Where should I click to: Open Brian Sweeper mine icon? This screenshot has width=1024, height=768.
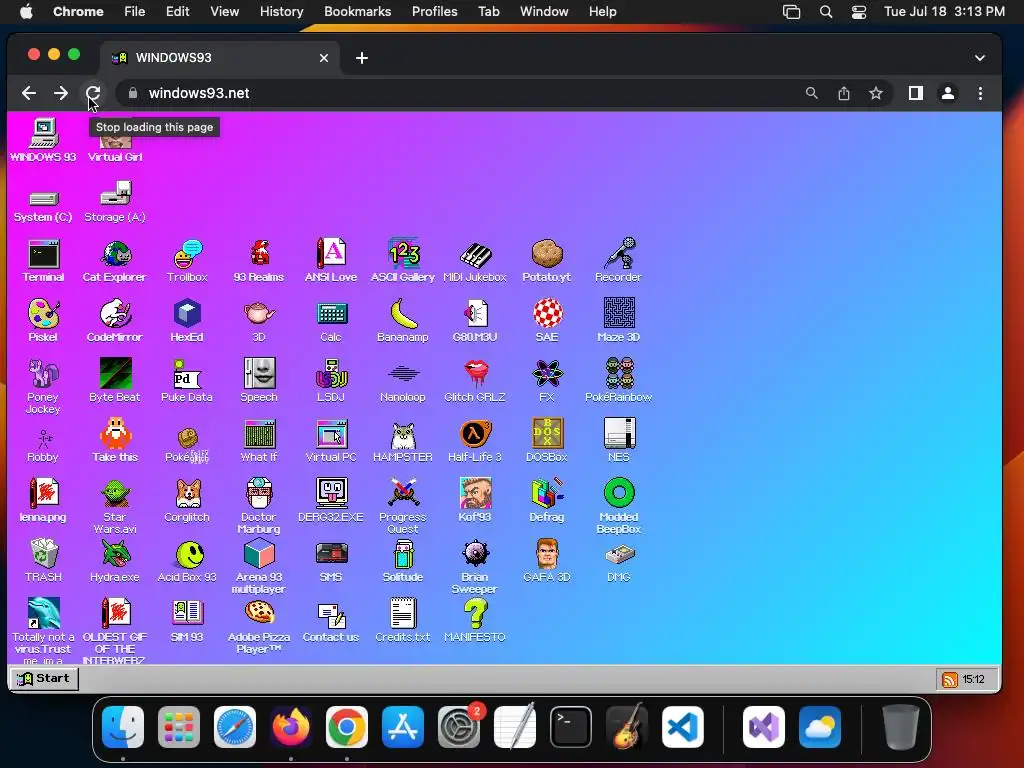[x=475, y=566]
